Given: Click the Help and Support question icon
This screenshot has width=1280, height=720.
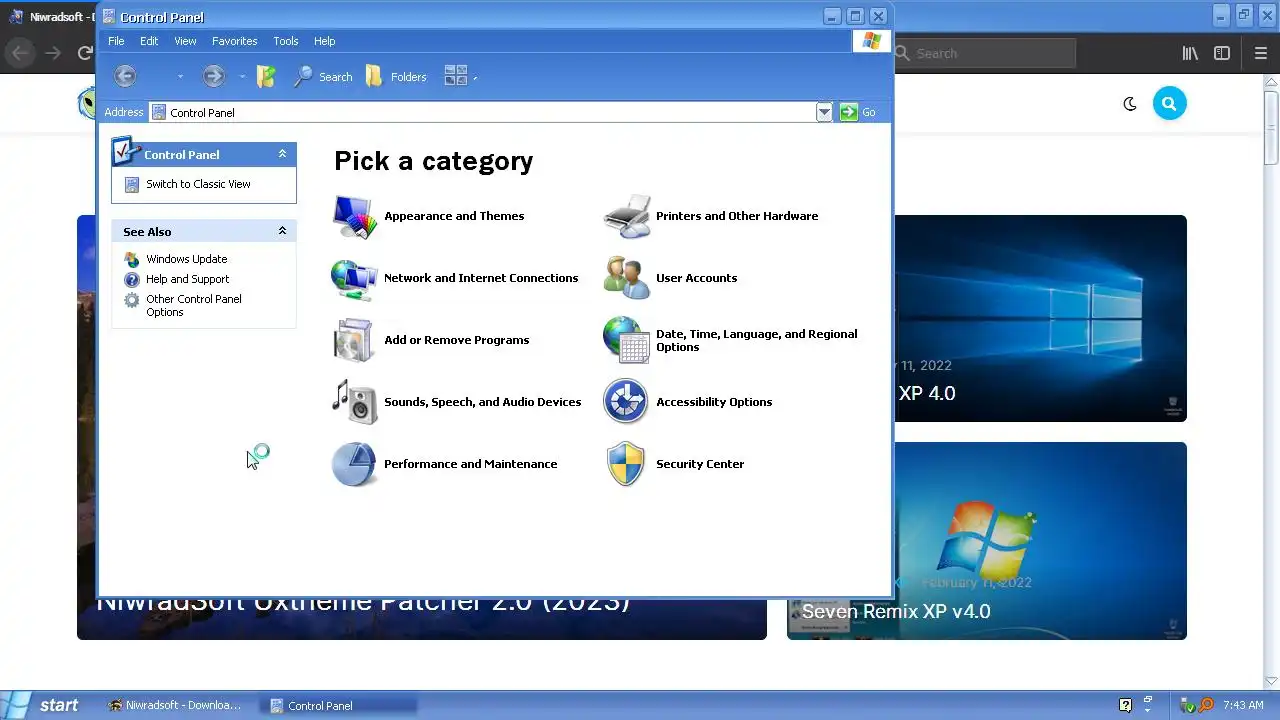Looking at the screenshot, I should click(132, 280).
